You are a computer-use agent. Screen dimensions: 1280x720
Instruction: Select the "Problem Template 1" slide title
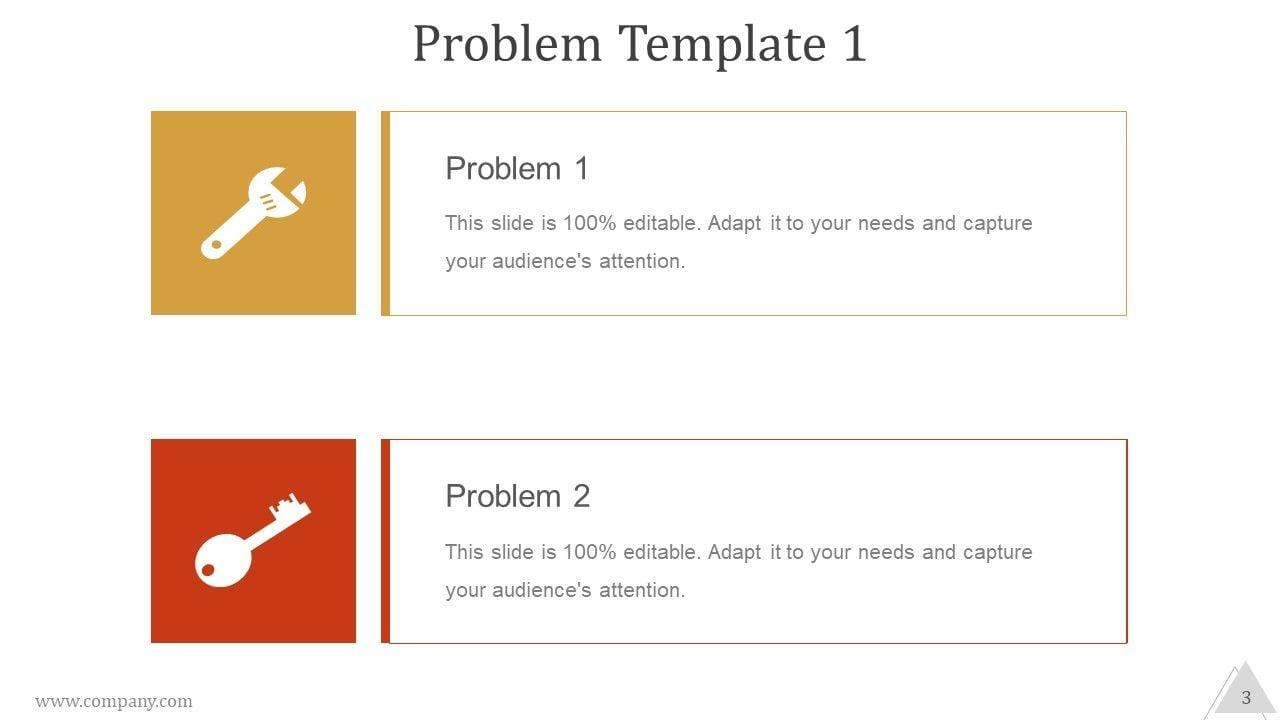click(639, 44)
